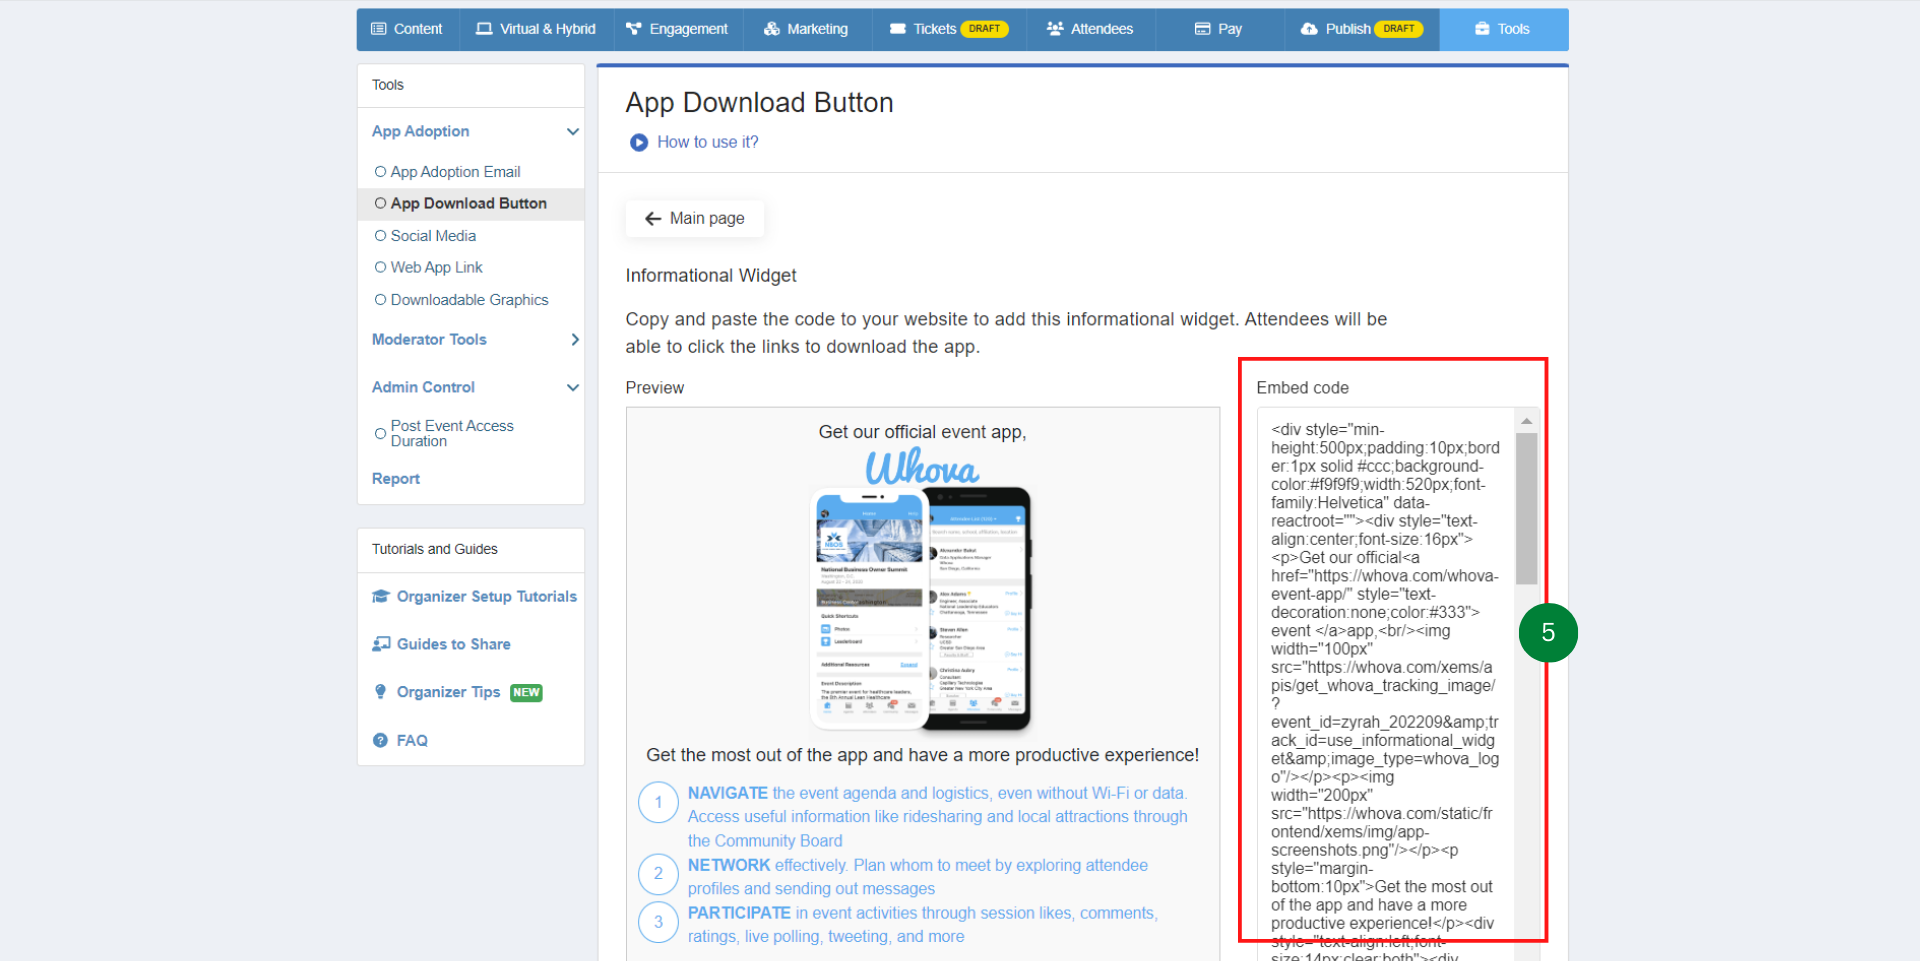Open the Marketing tab
Screen dimensions: 1920x961
[x=806, y=29]
